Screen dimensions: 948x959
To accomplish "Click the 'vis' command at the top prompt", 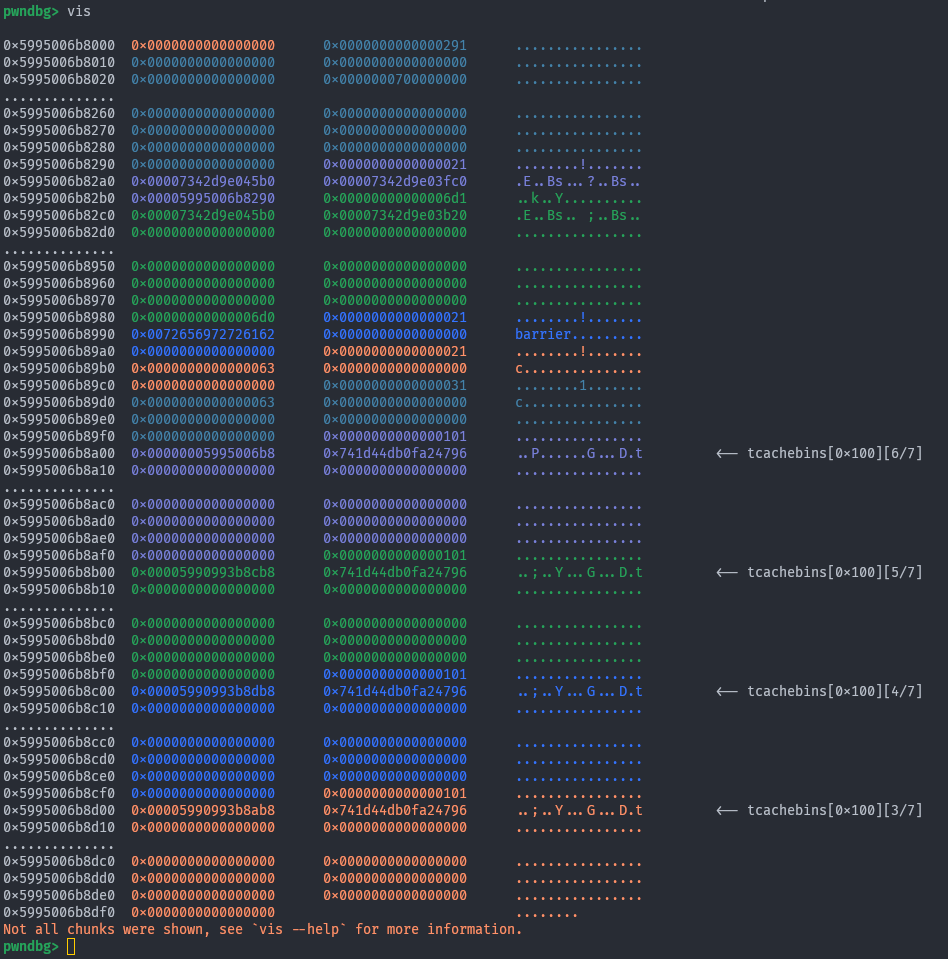I will (x=78, y=11).
